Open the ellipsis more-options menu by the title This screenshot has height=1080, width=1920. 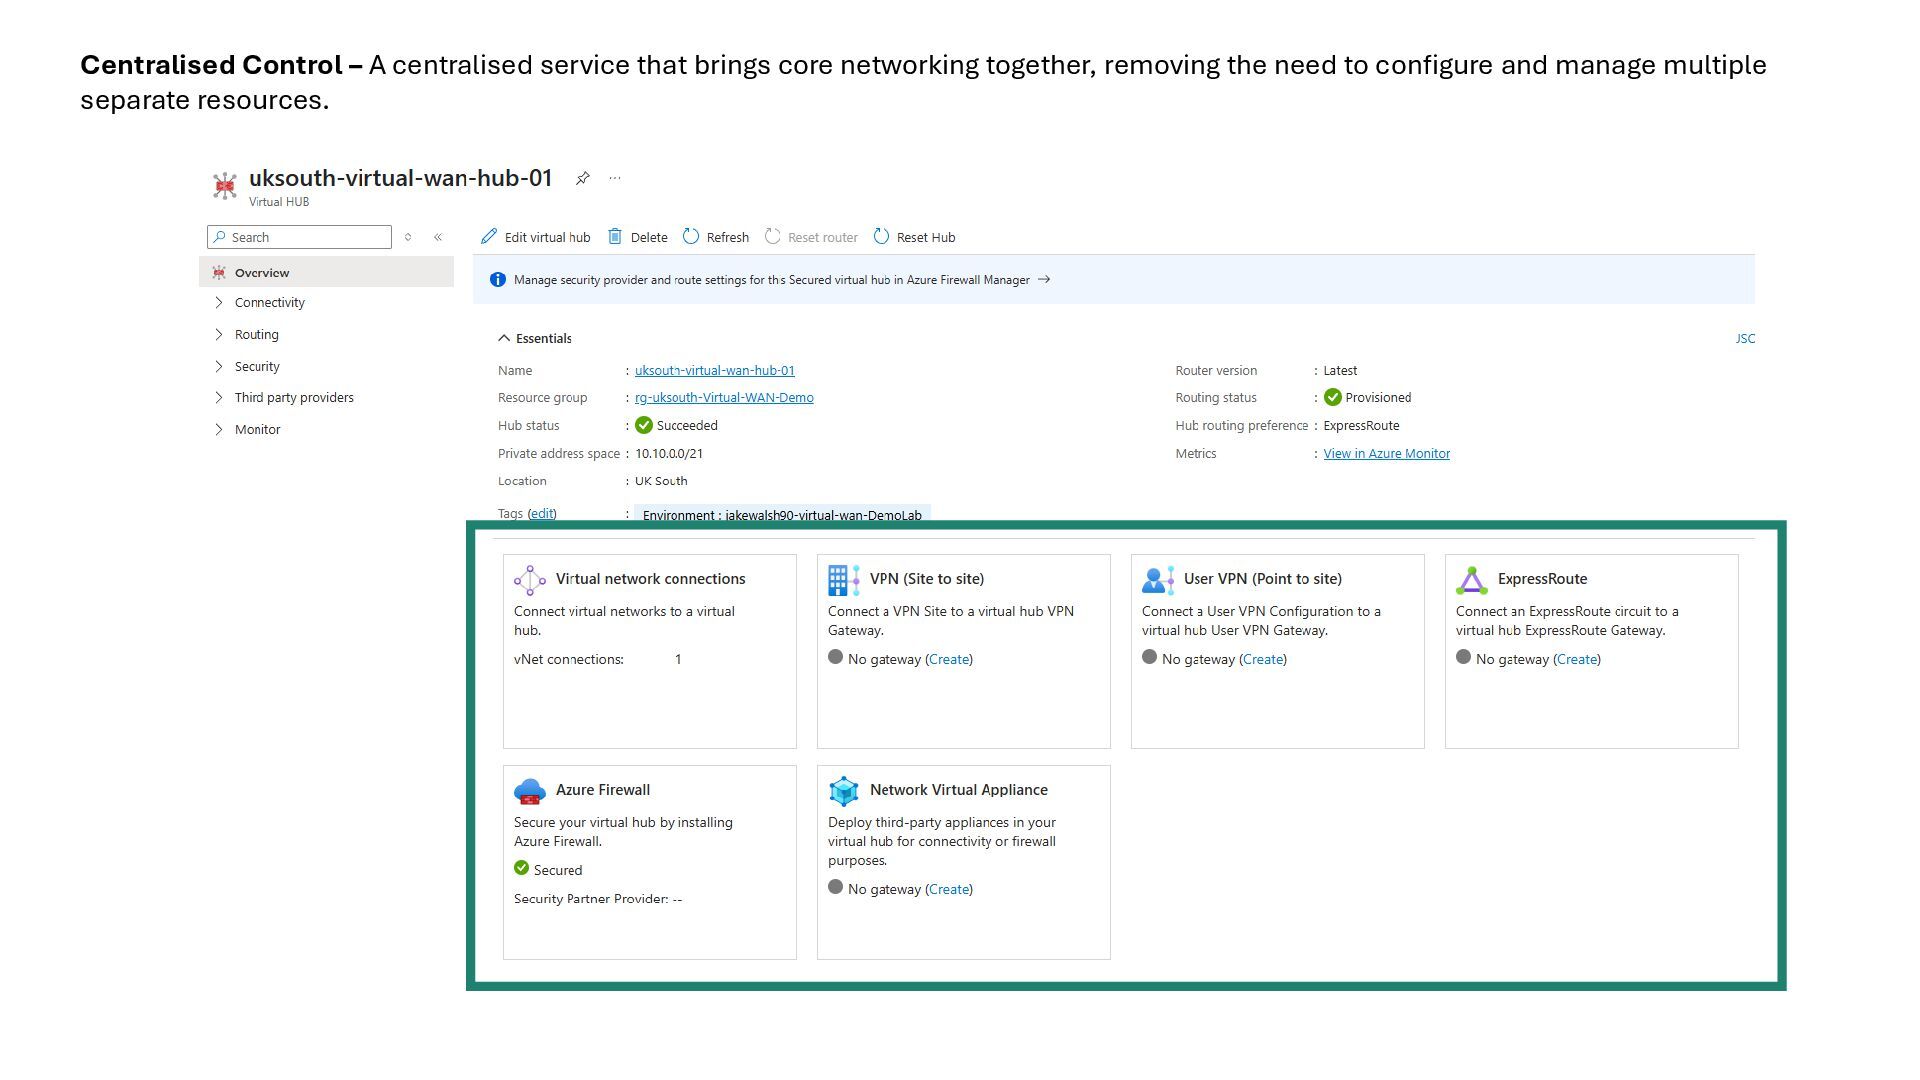click(x=615, y=178)
